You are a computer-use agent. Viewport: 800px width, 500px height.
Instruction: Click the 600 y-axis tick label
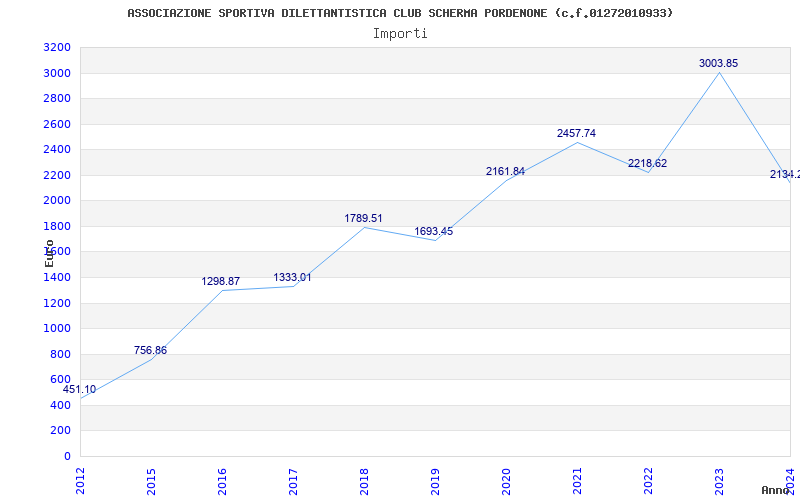tap(61, 380)
